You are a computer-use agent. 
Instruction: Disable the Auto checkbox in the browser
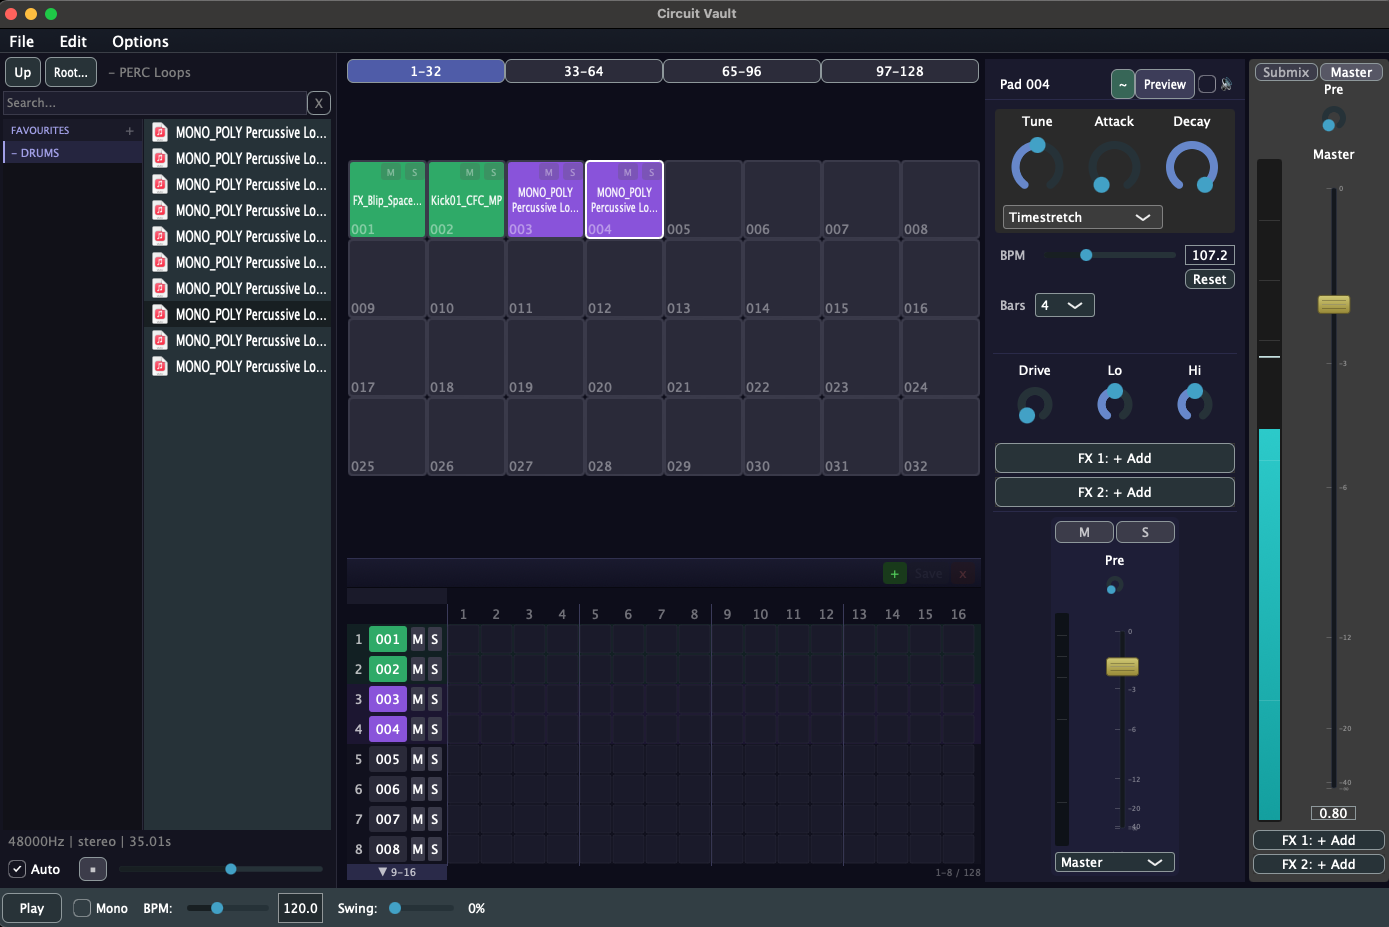[x=16, y=869]
